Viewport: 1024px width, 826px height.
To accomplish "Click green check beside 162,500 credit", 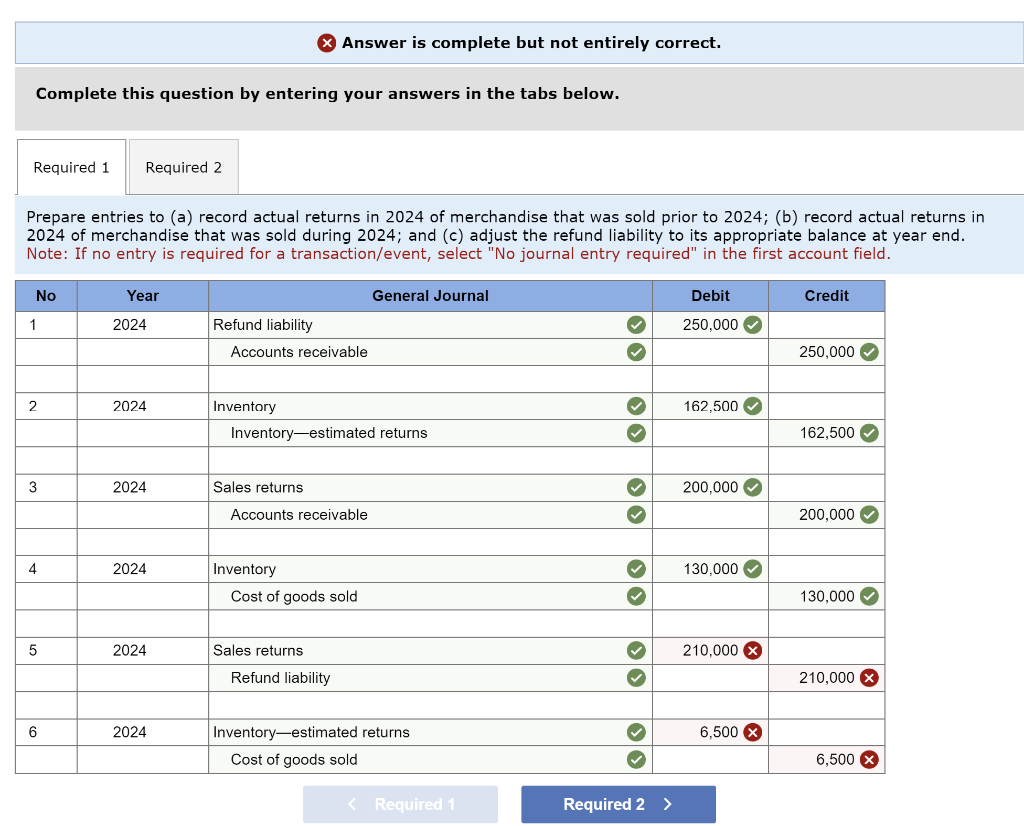I will coord(869,433).
